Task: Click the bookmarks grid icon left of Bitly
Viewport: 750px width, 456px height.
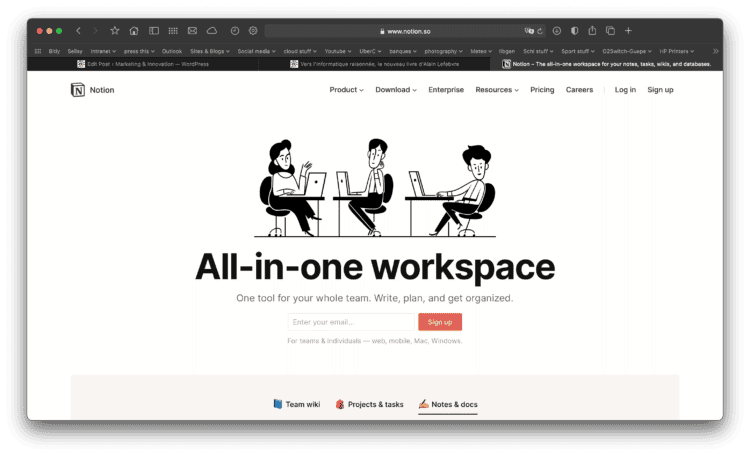Action: (x=38, y=51)
